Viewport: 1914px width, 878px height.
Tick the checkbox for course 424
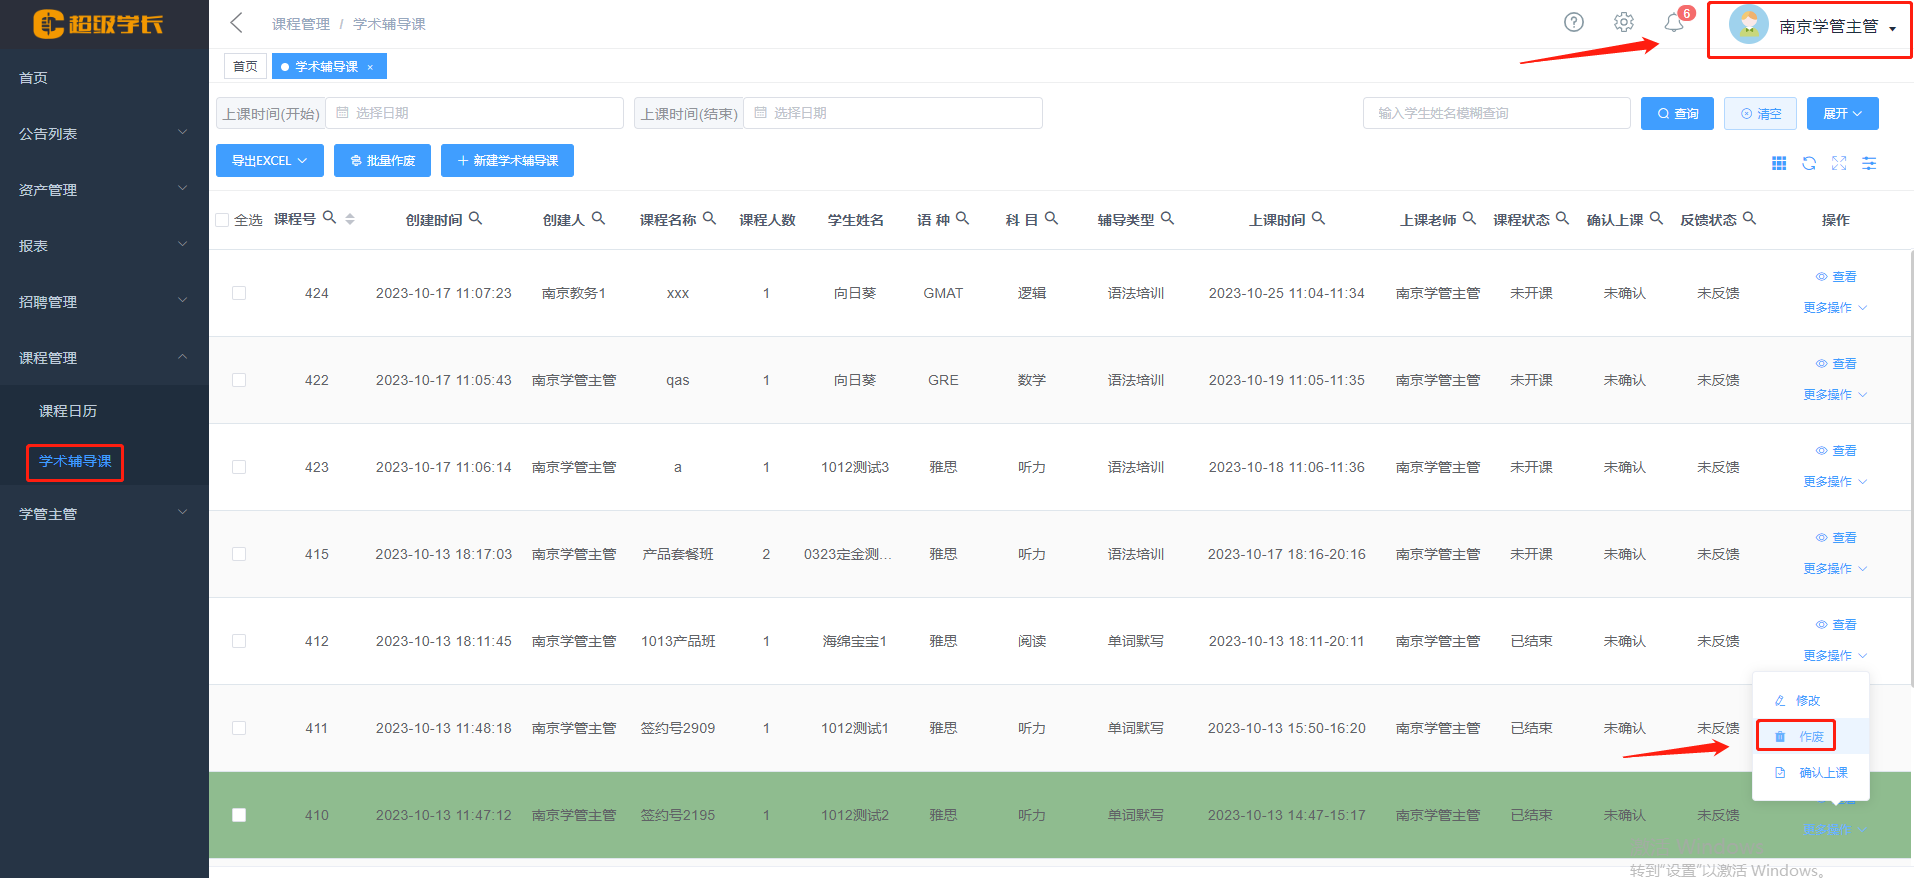coord(239,293)
